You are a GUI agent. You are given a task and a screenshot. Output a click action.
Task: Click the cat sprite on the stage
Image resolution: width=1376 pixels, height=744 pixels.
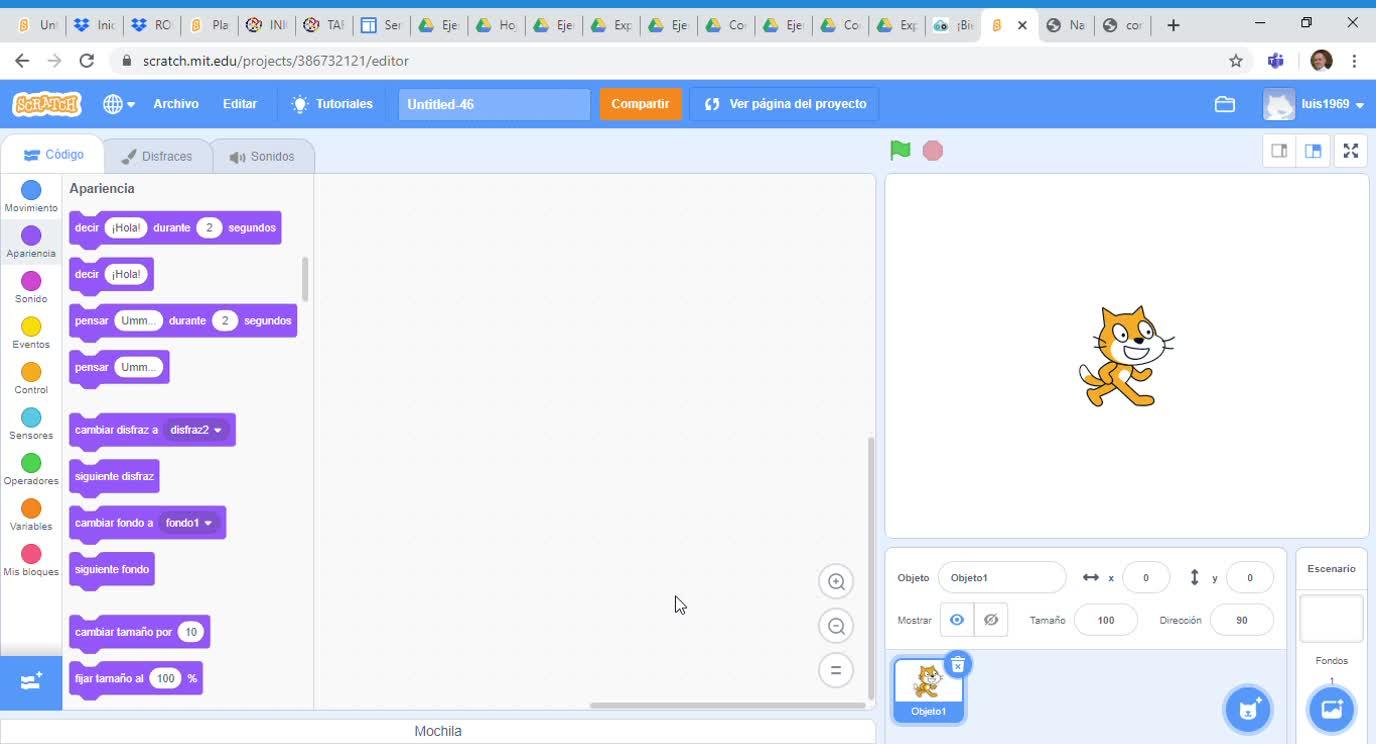1126,357
